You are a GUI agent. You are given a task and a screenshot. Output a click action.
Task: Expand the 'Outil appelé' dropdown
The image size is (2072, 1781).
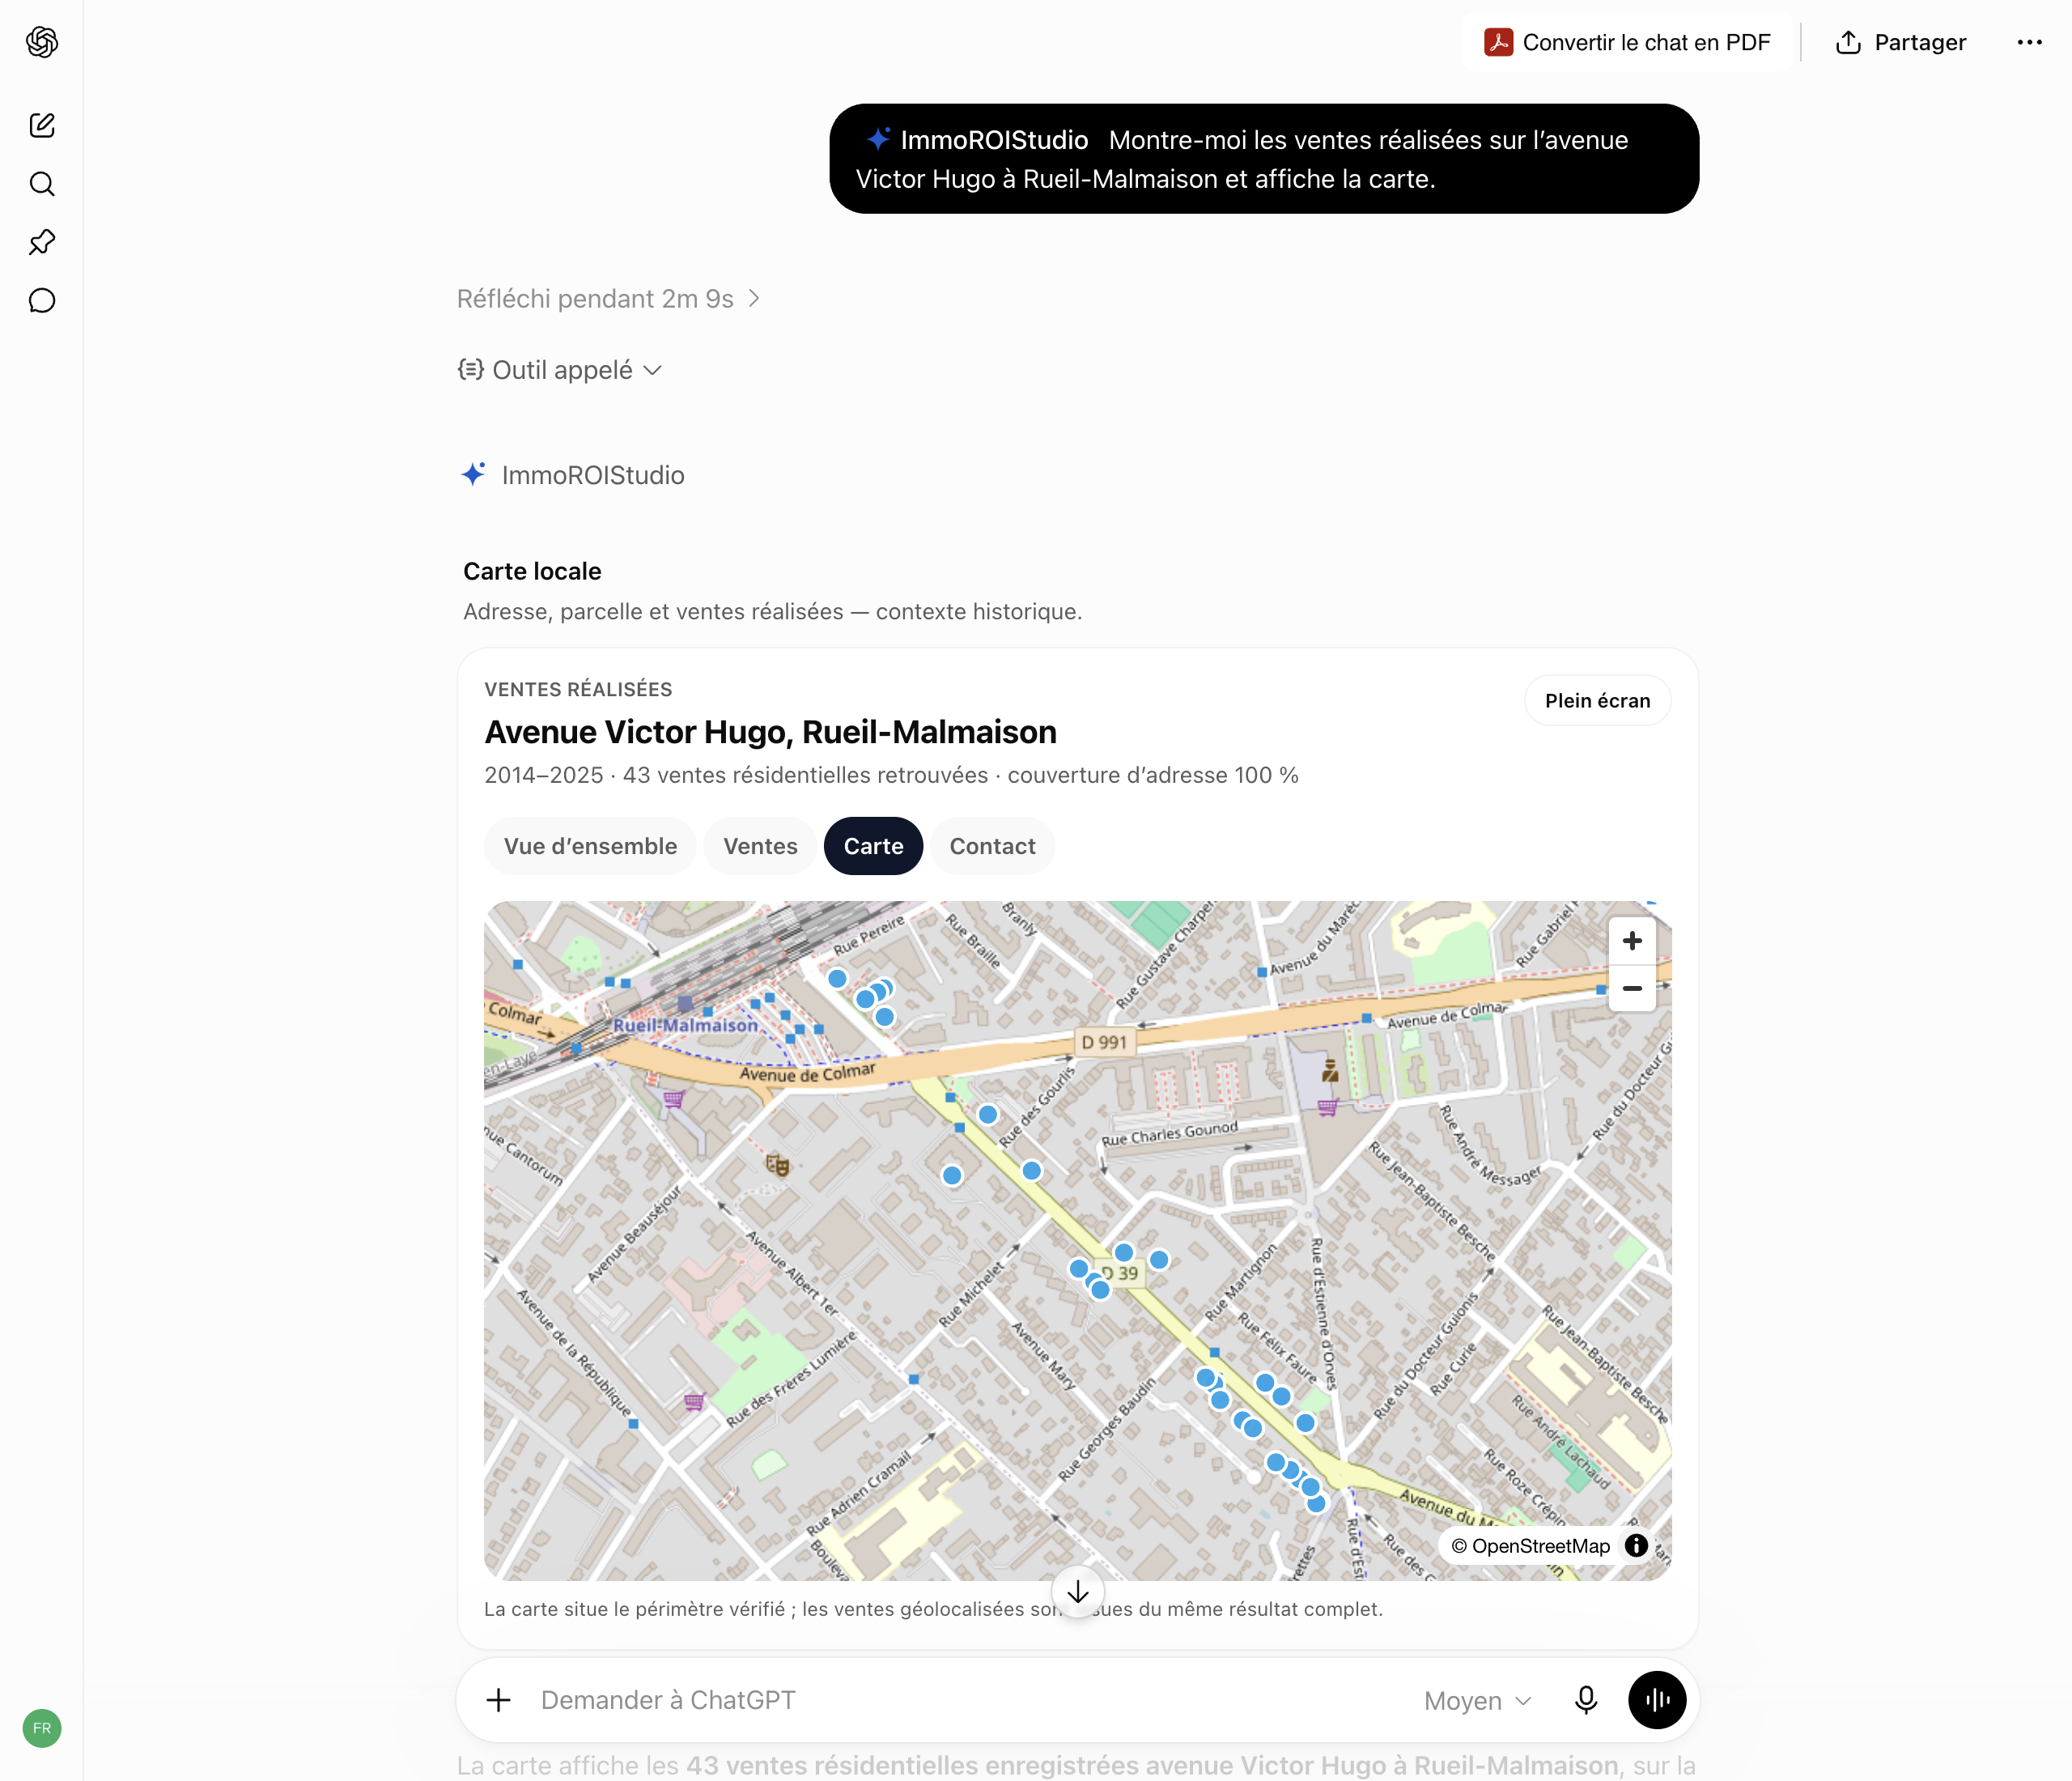coord(560,370)
